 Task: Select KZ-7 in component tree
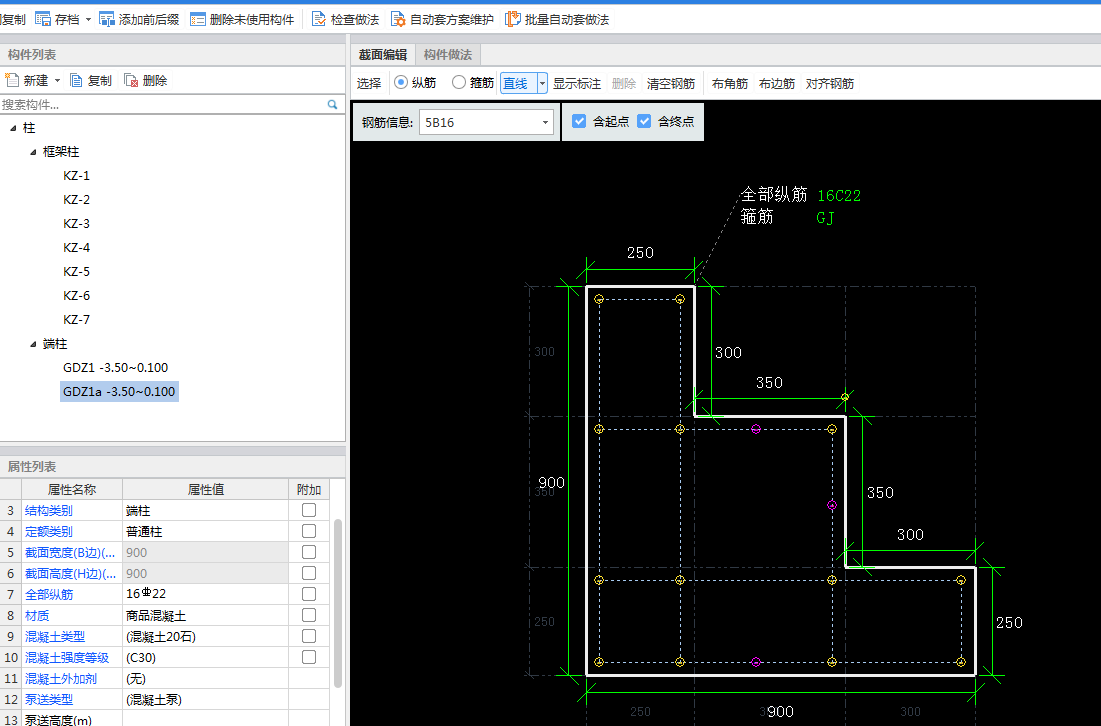pos(77,319)
